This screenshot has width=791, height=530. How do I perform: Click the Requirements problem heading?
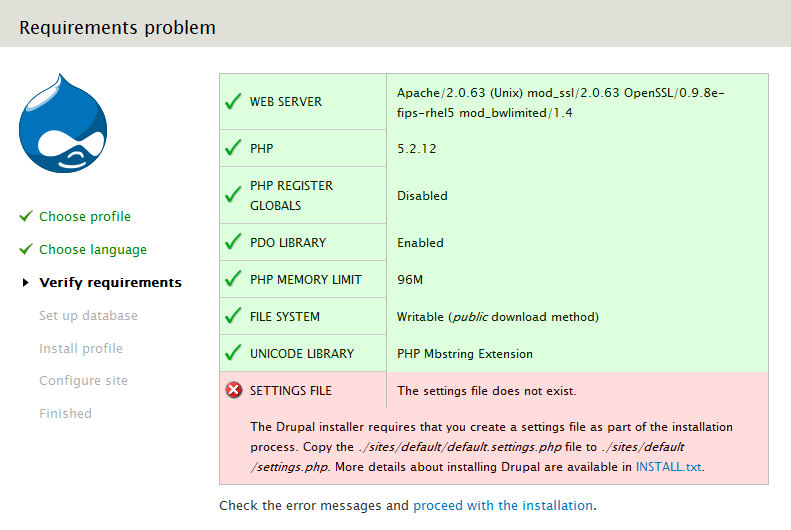(x=118, y=28)
